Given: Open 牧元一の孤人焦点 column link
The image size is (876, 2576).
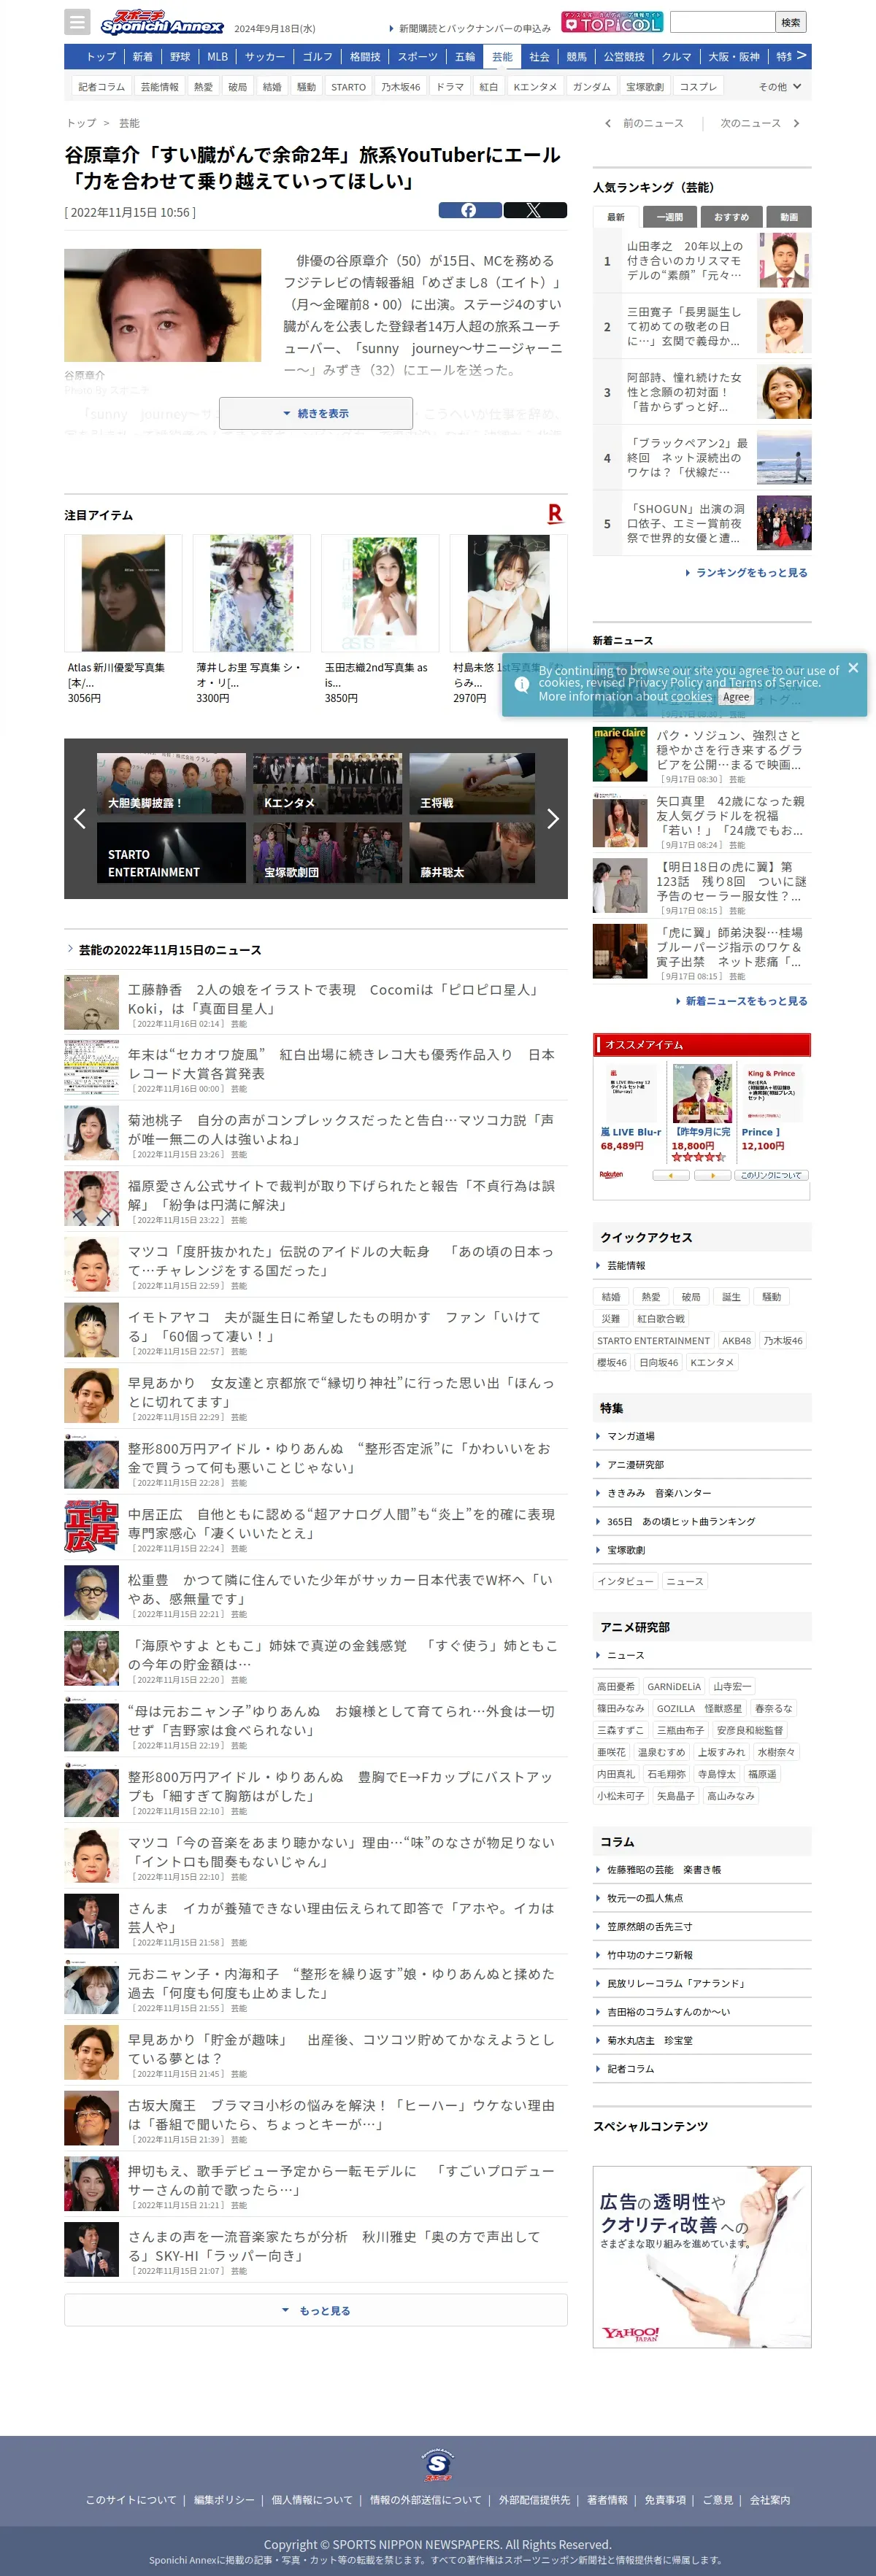Looking at the screenshot, I should (645, 1897).
